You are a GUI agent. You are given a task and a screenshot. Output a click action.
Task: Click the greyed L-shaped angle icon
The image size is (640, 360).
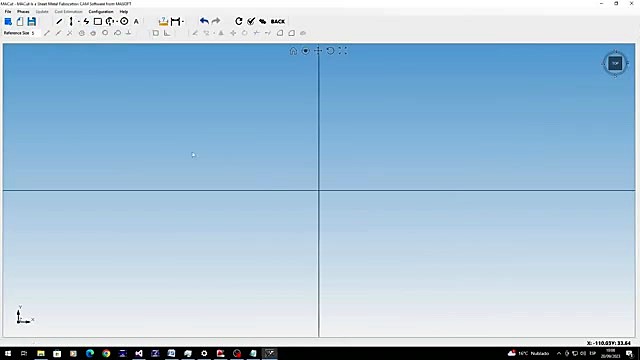(167, 33)
